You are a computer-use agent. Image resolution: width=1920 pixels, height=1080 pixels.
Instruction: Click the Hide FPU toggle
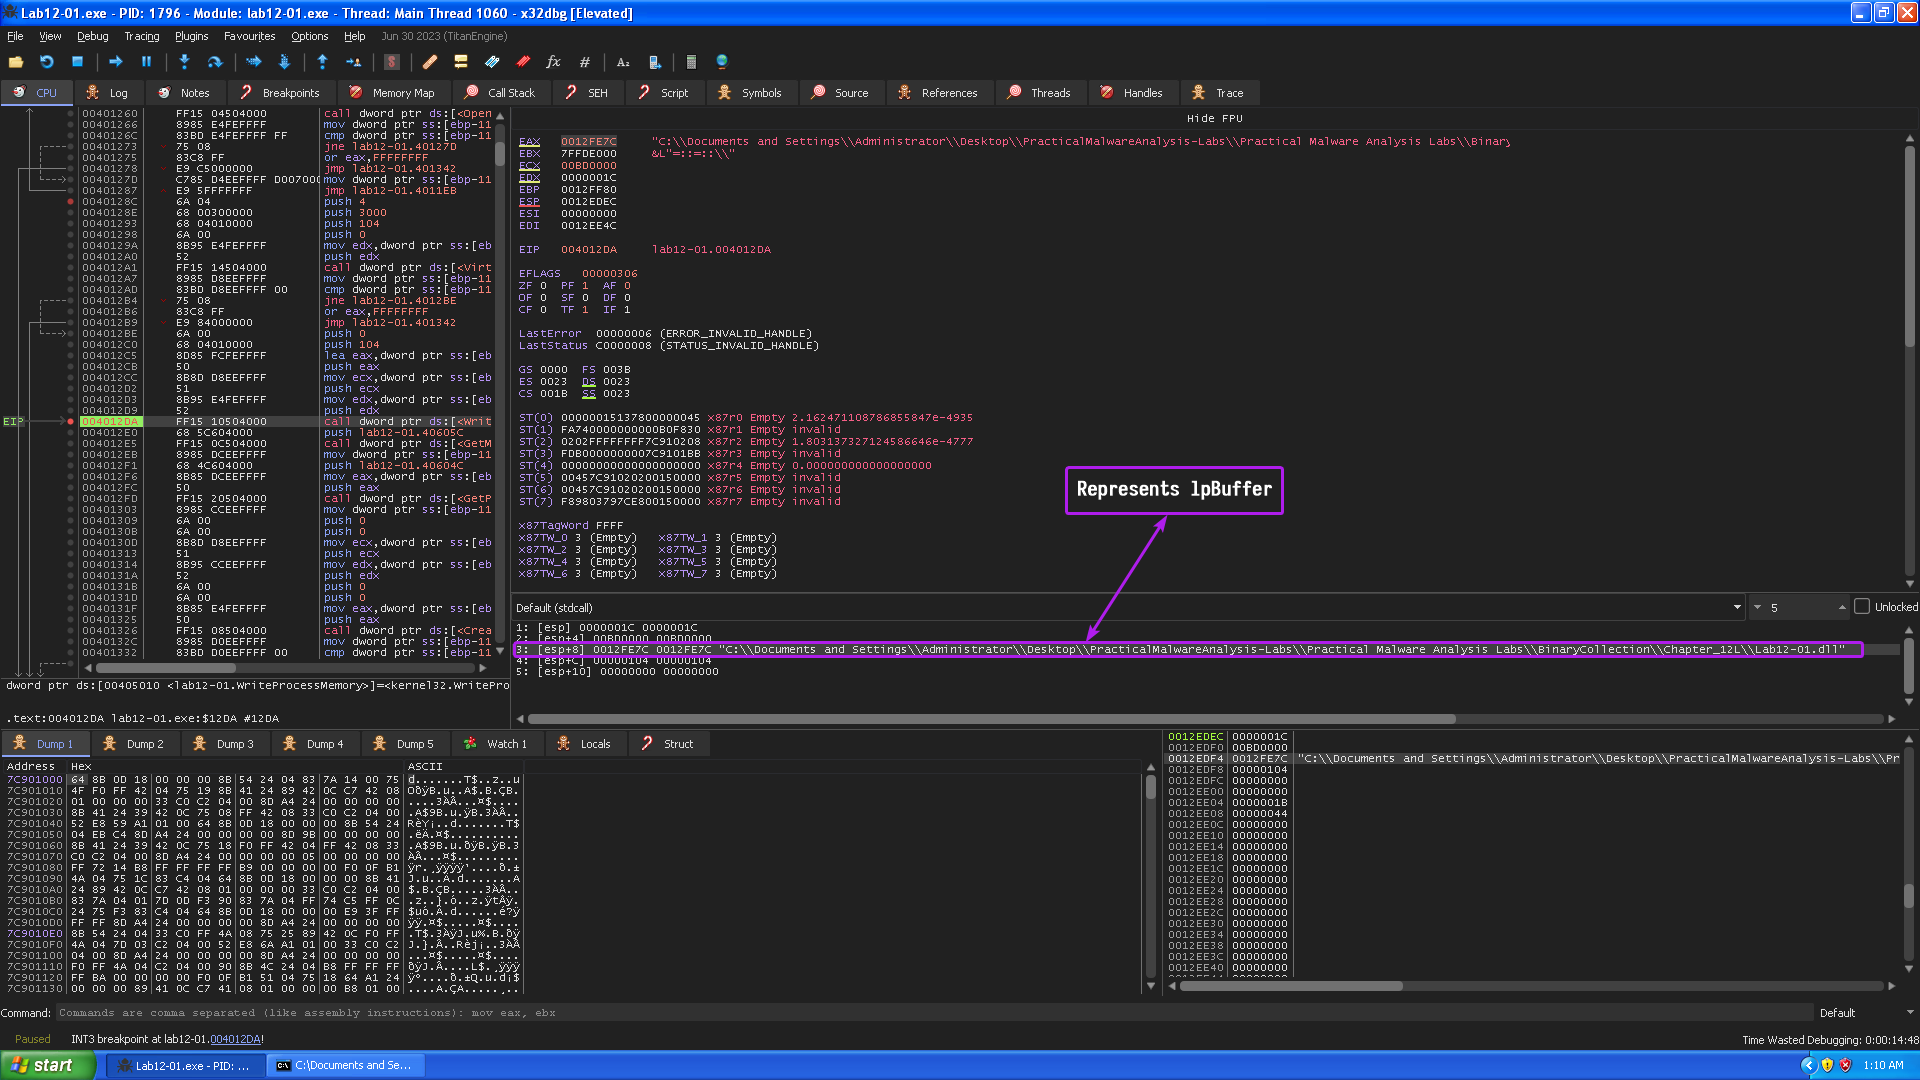(x=1214, y=118)
